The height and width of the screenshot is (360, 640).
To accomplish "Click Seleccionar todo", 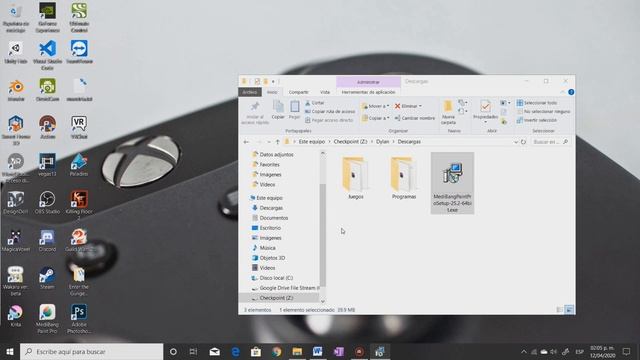I will (537, 103).
